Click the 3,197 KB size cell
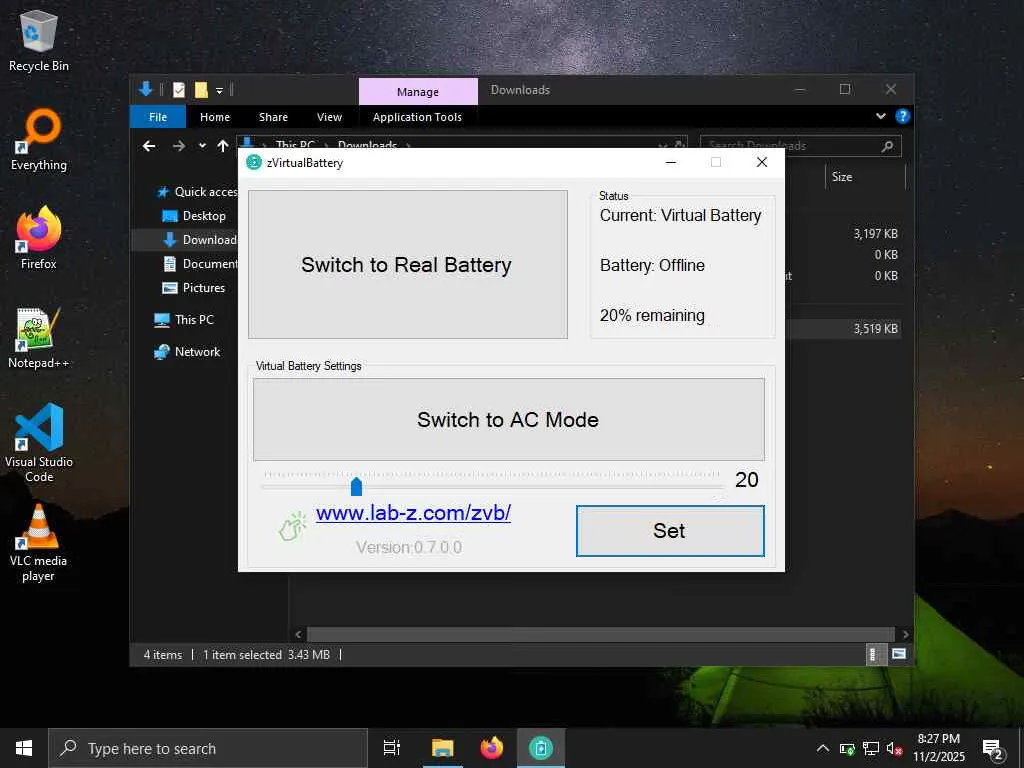The image size is (1024, 768). pyautogui.click(x=875, y=234)
